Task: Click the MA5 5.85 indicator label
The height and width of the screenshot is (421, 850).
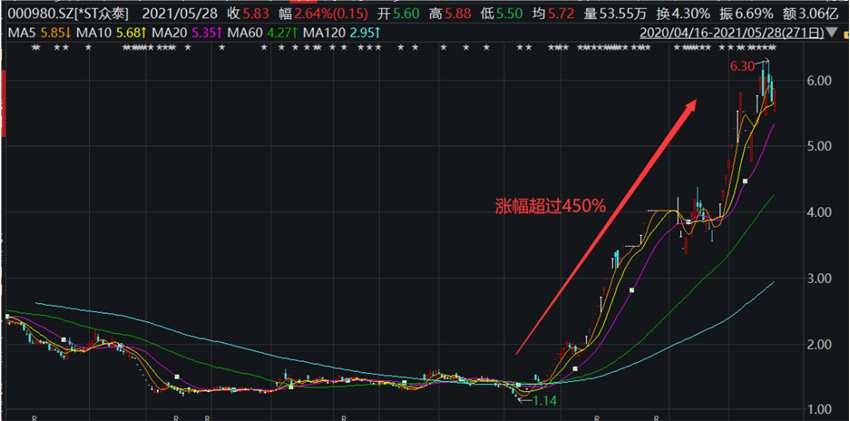Action: point(40,33)
